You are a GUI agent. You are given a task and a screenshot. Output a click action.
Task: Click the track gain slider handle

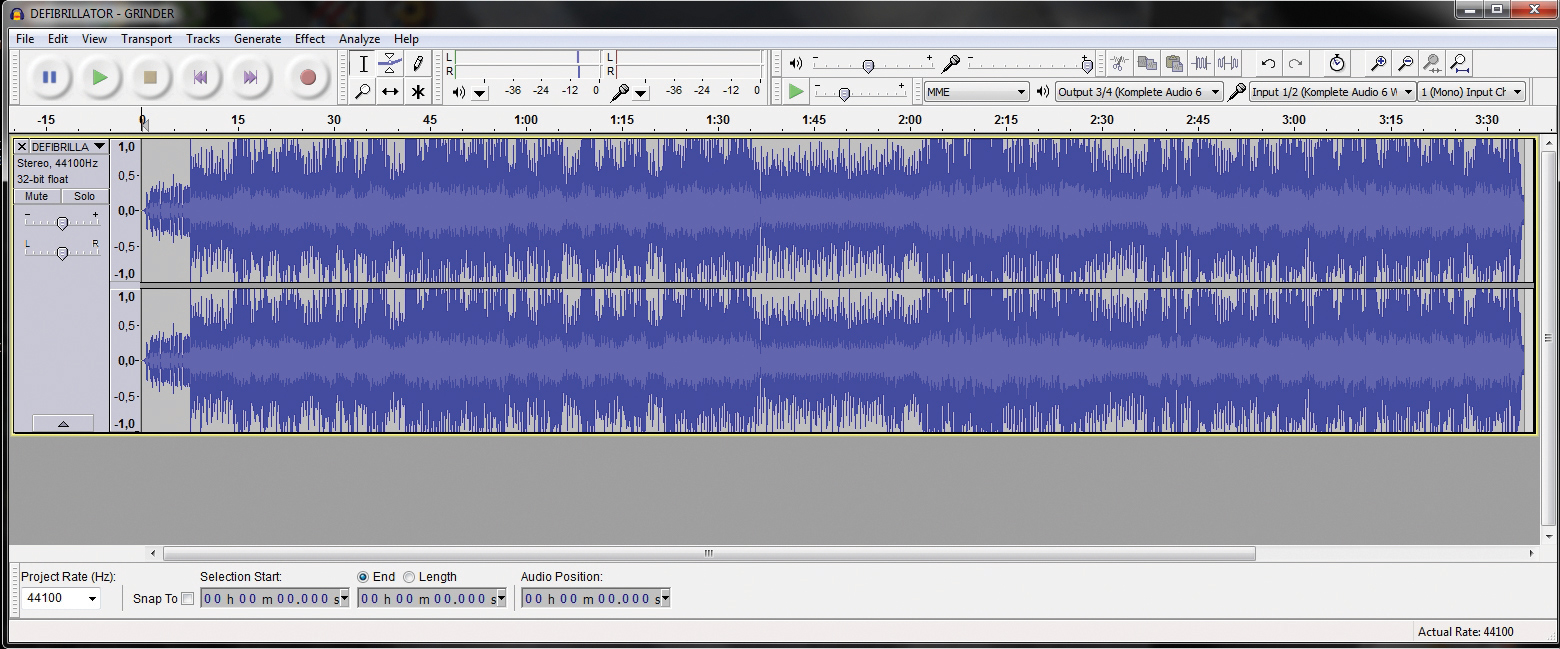tap(62, 223)
